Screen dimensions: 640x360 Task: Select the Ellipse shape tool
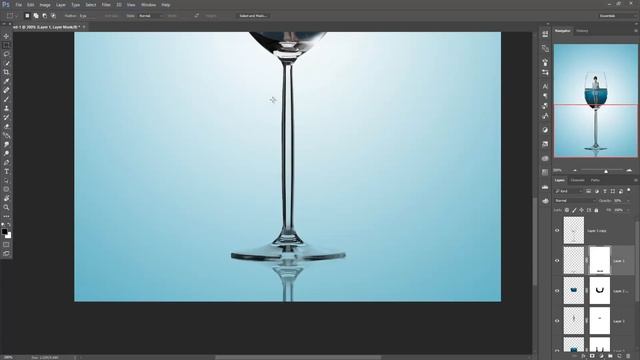[x=6, y=189]
